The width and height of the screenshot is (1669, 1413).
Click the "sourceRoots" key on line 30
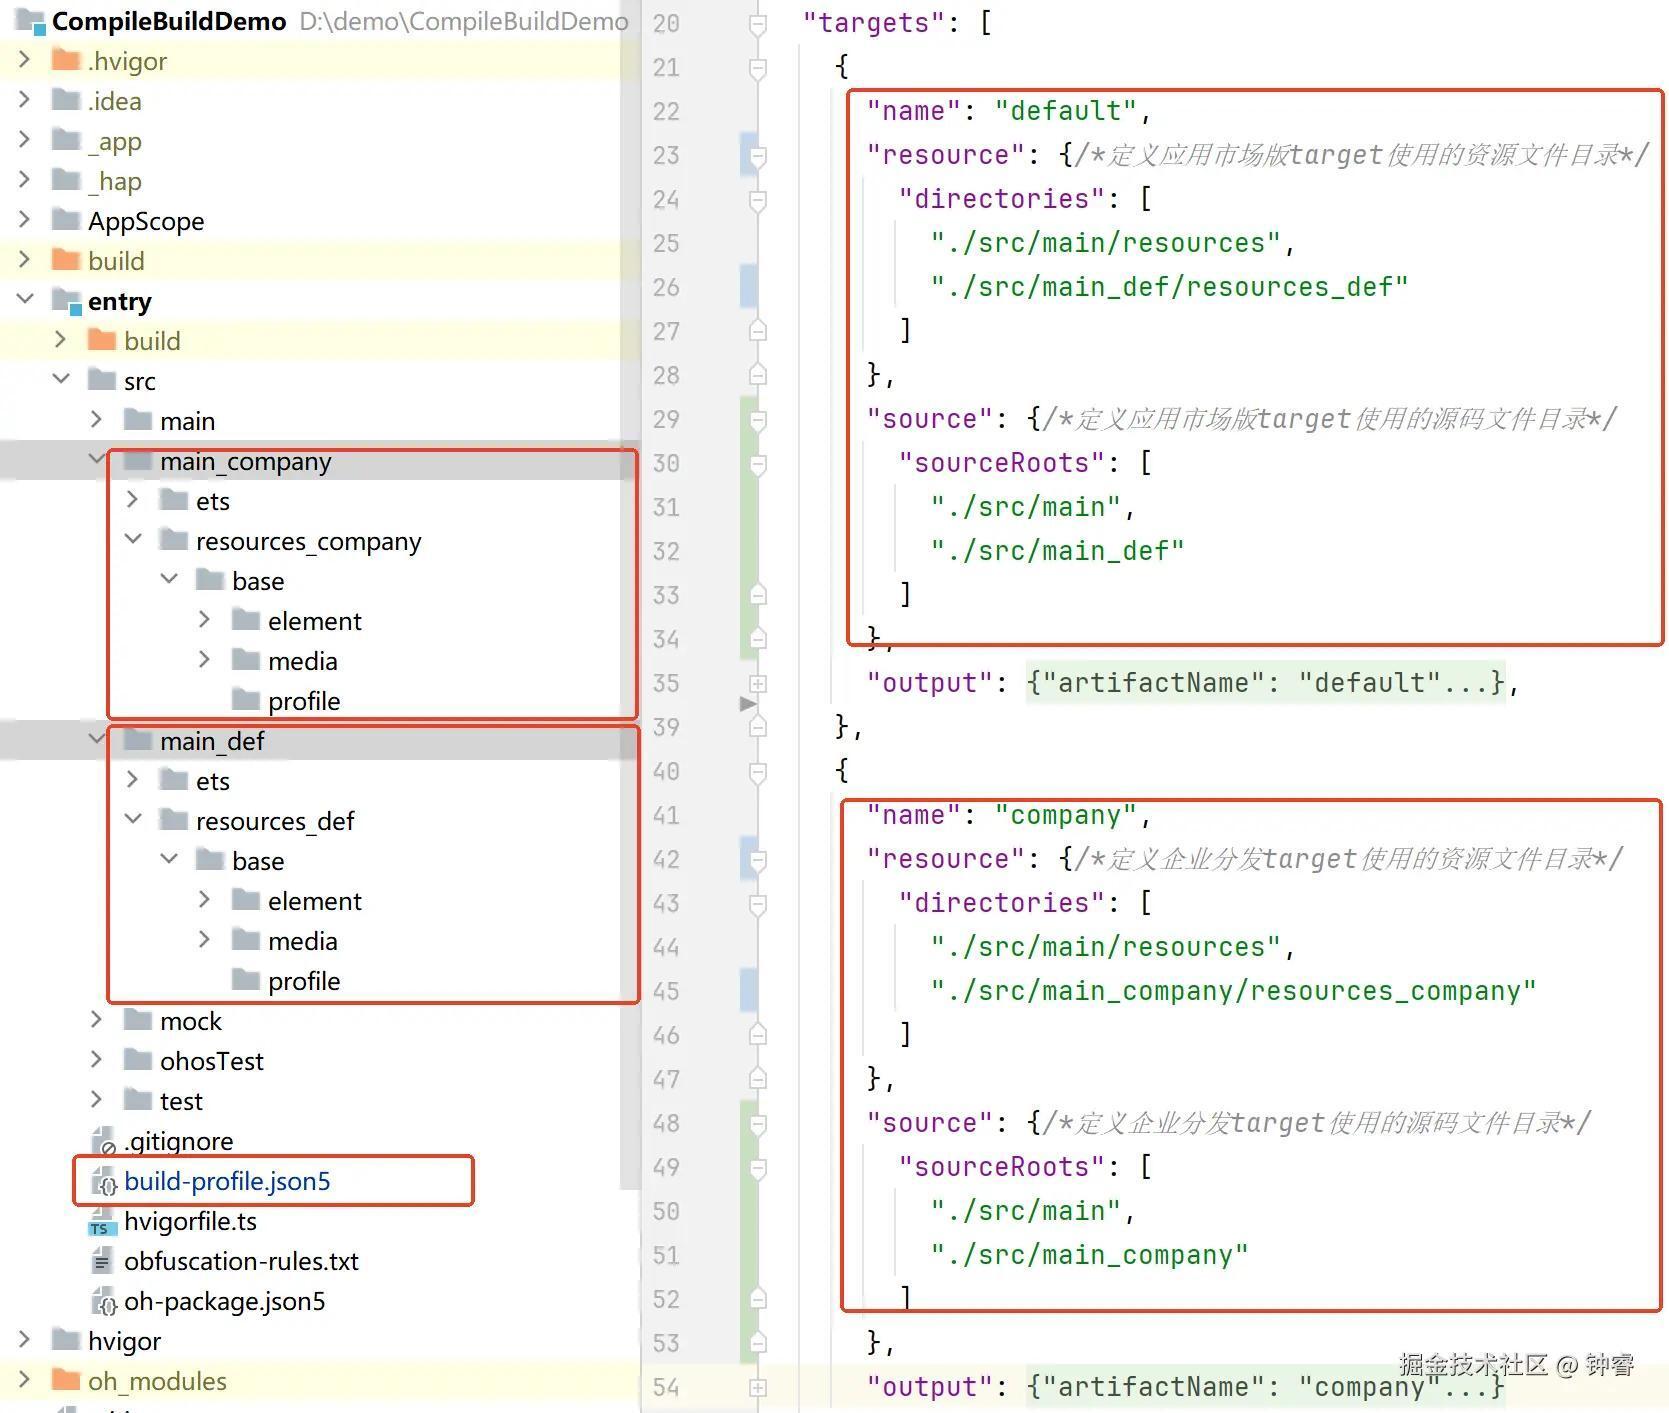(1001, 463)
